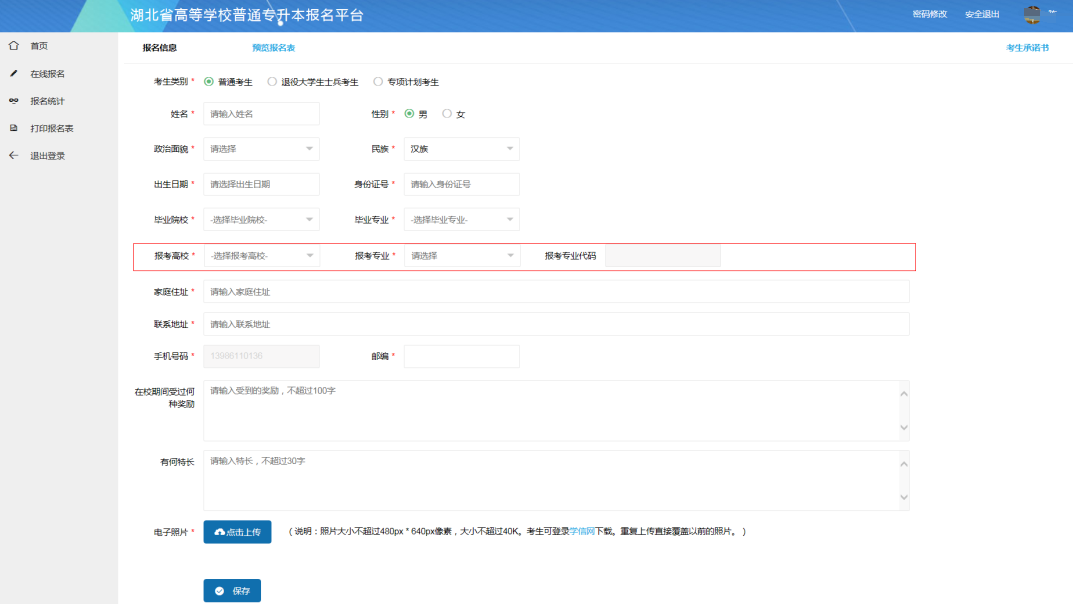Screen dimensions: 1073x604
Task: Click the scroll arrow on 有何特长 textarea
Action: click(x=903, y=463)
